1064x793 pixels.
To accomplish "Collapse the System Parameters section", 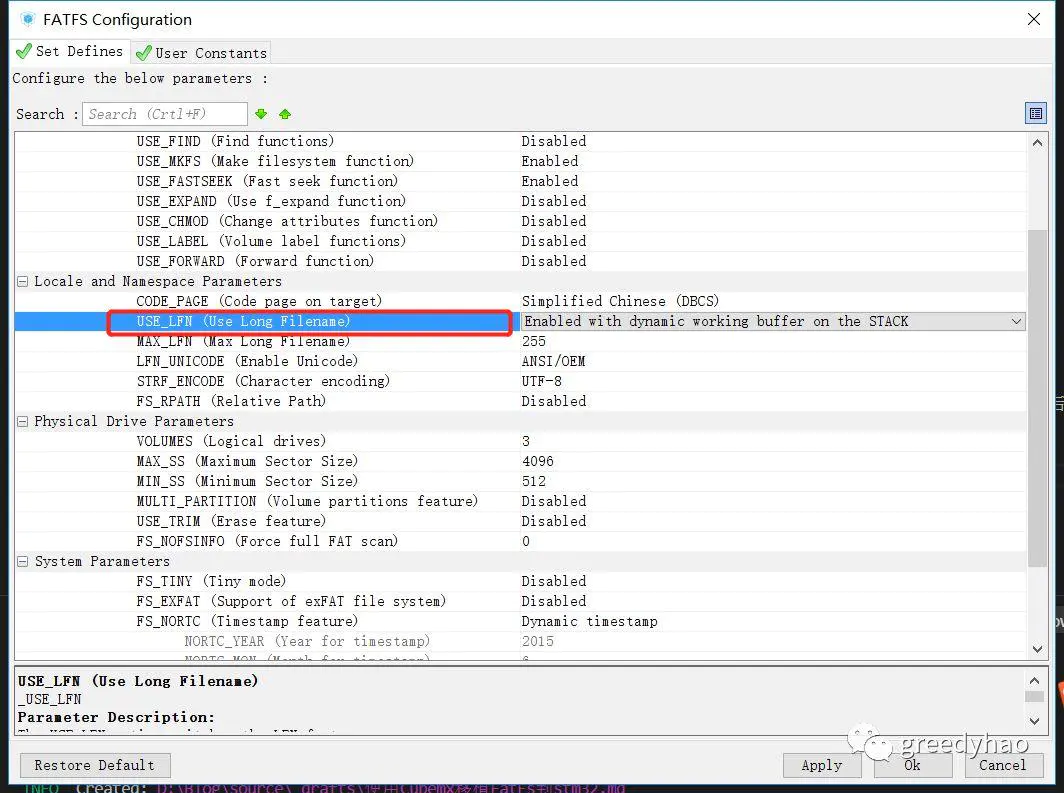I will (21, 561).
